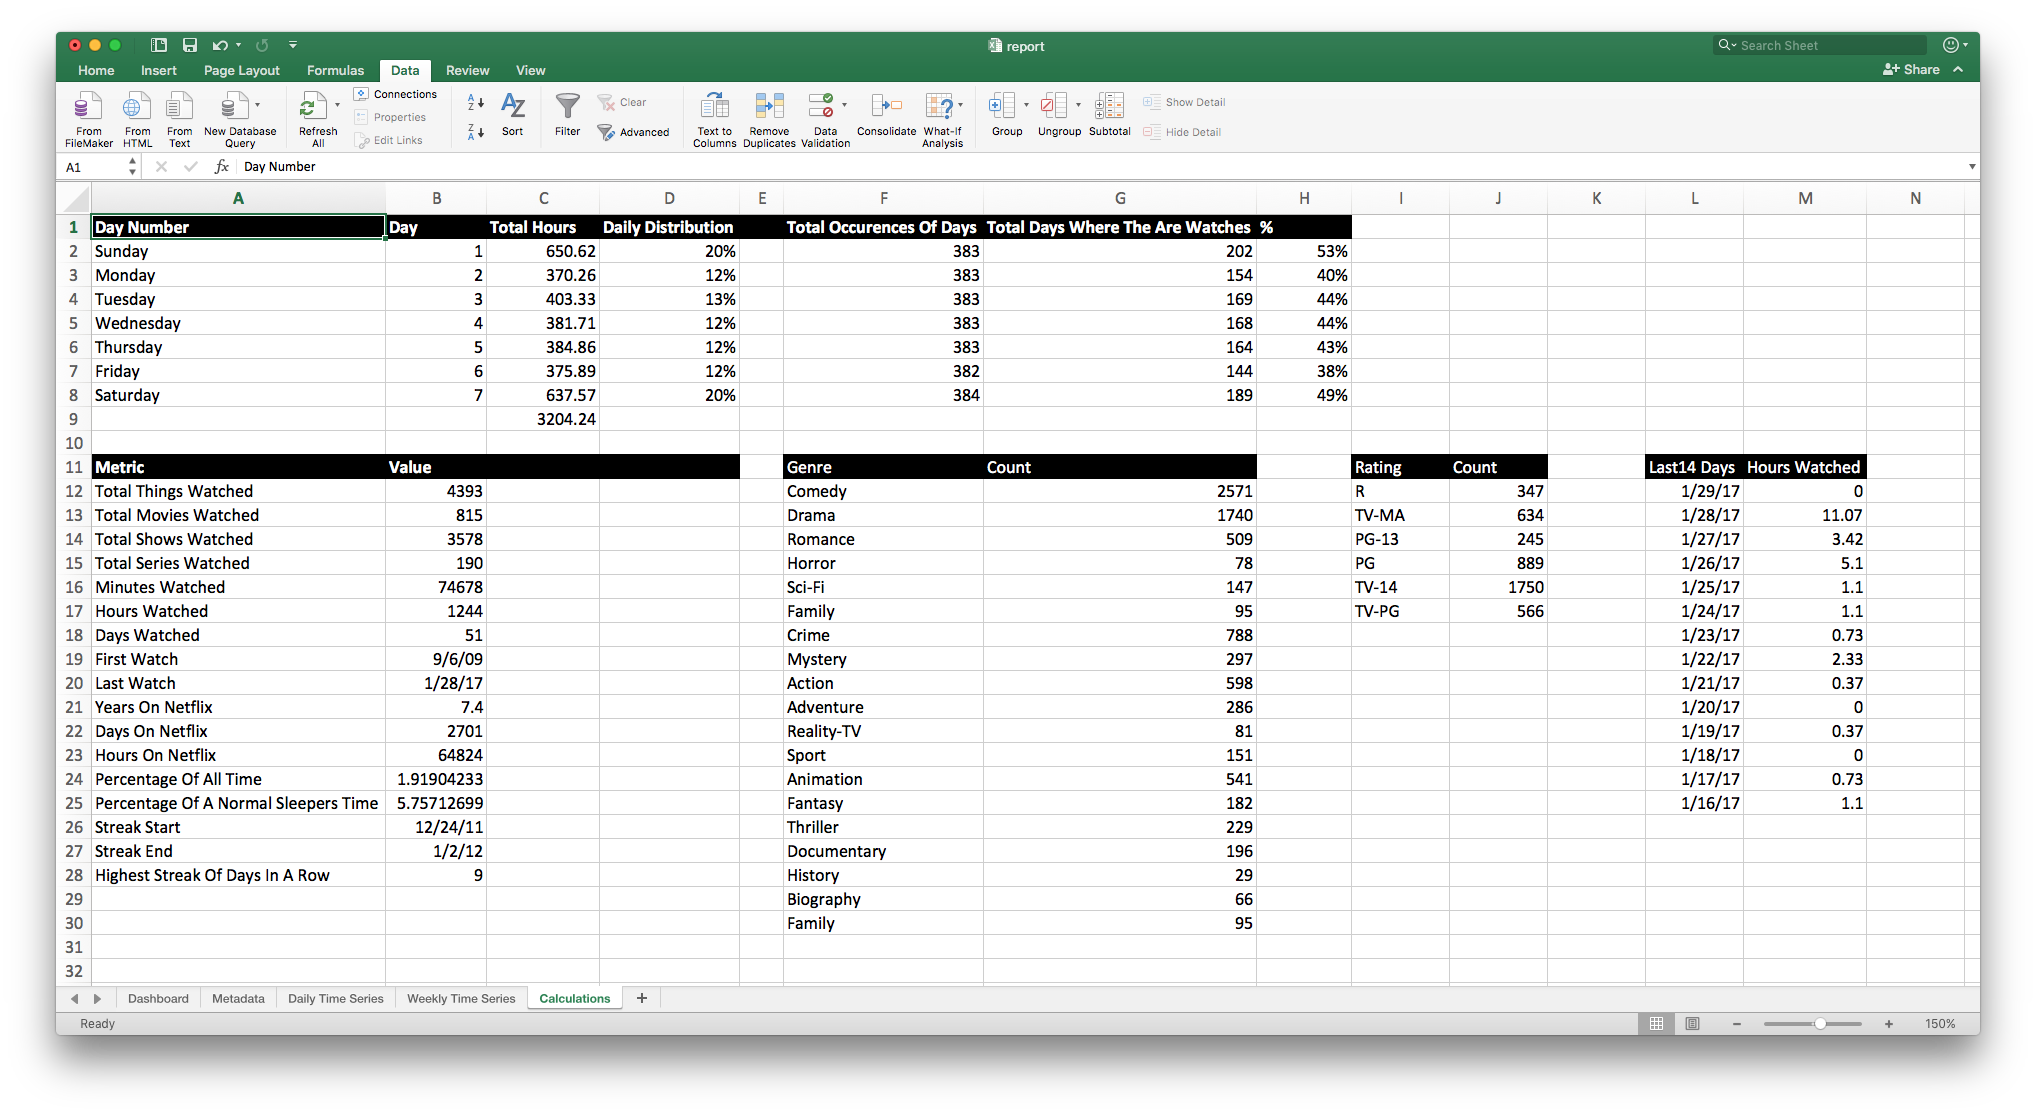Expand the Group dropdown arrow

1026,105
